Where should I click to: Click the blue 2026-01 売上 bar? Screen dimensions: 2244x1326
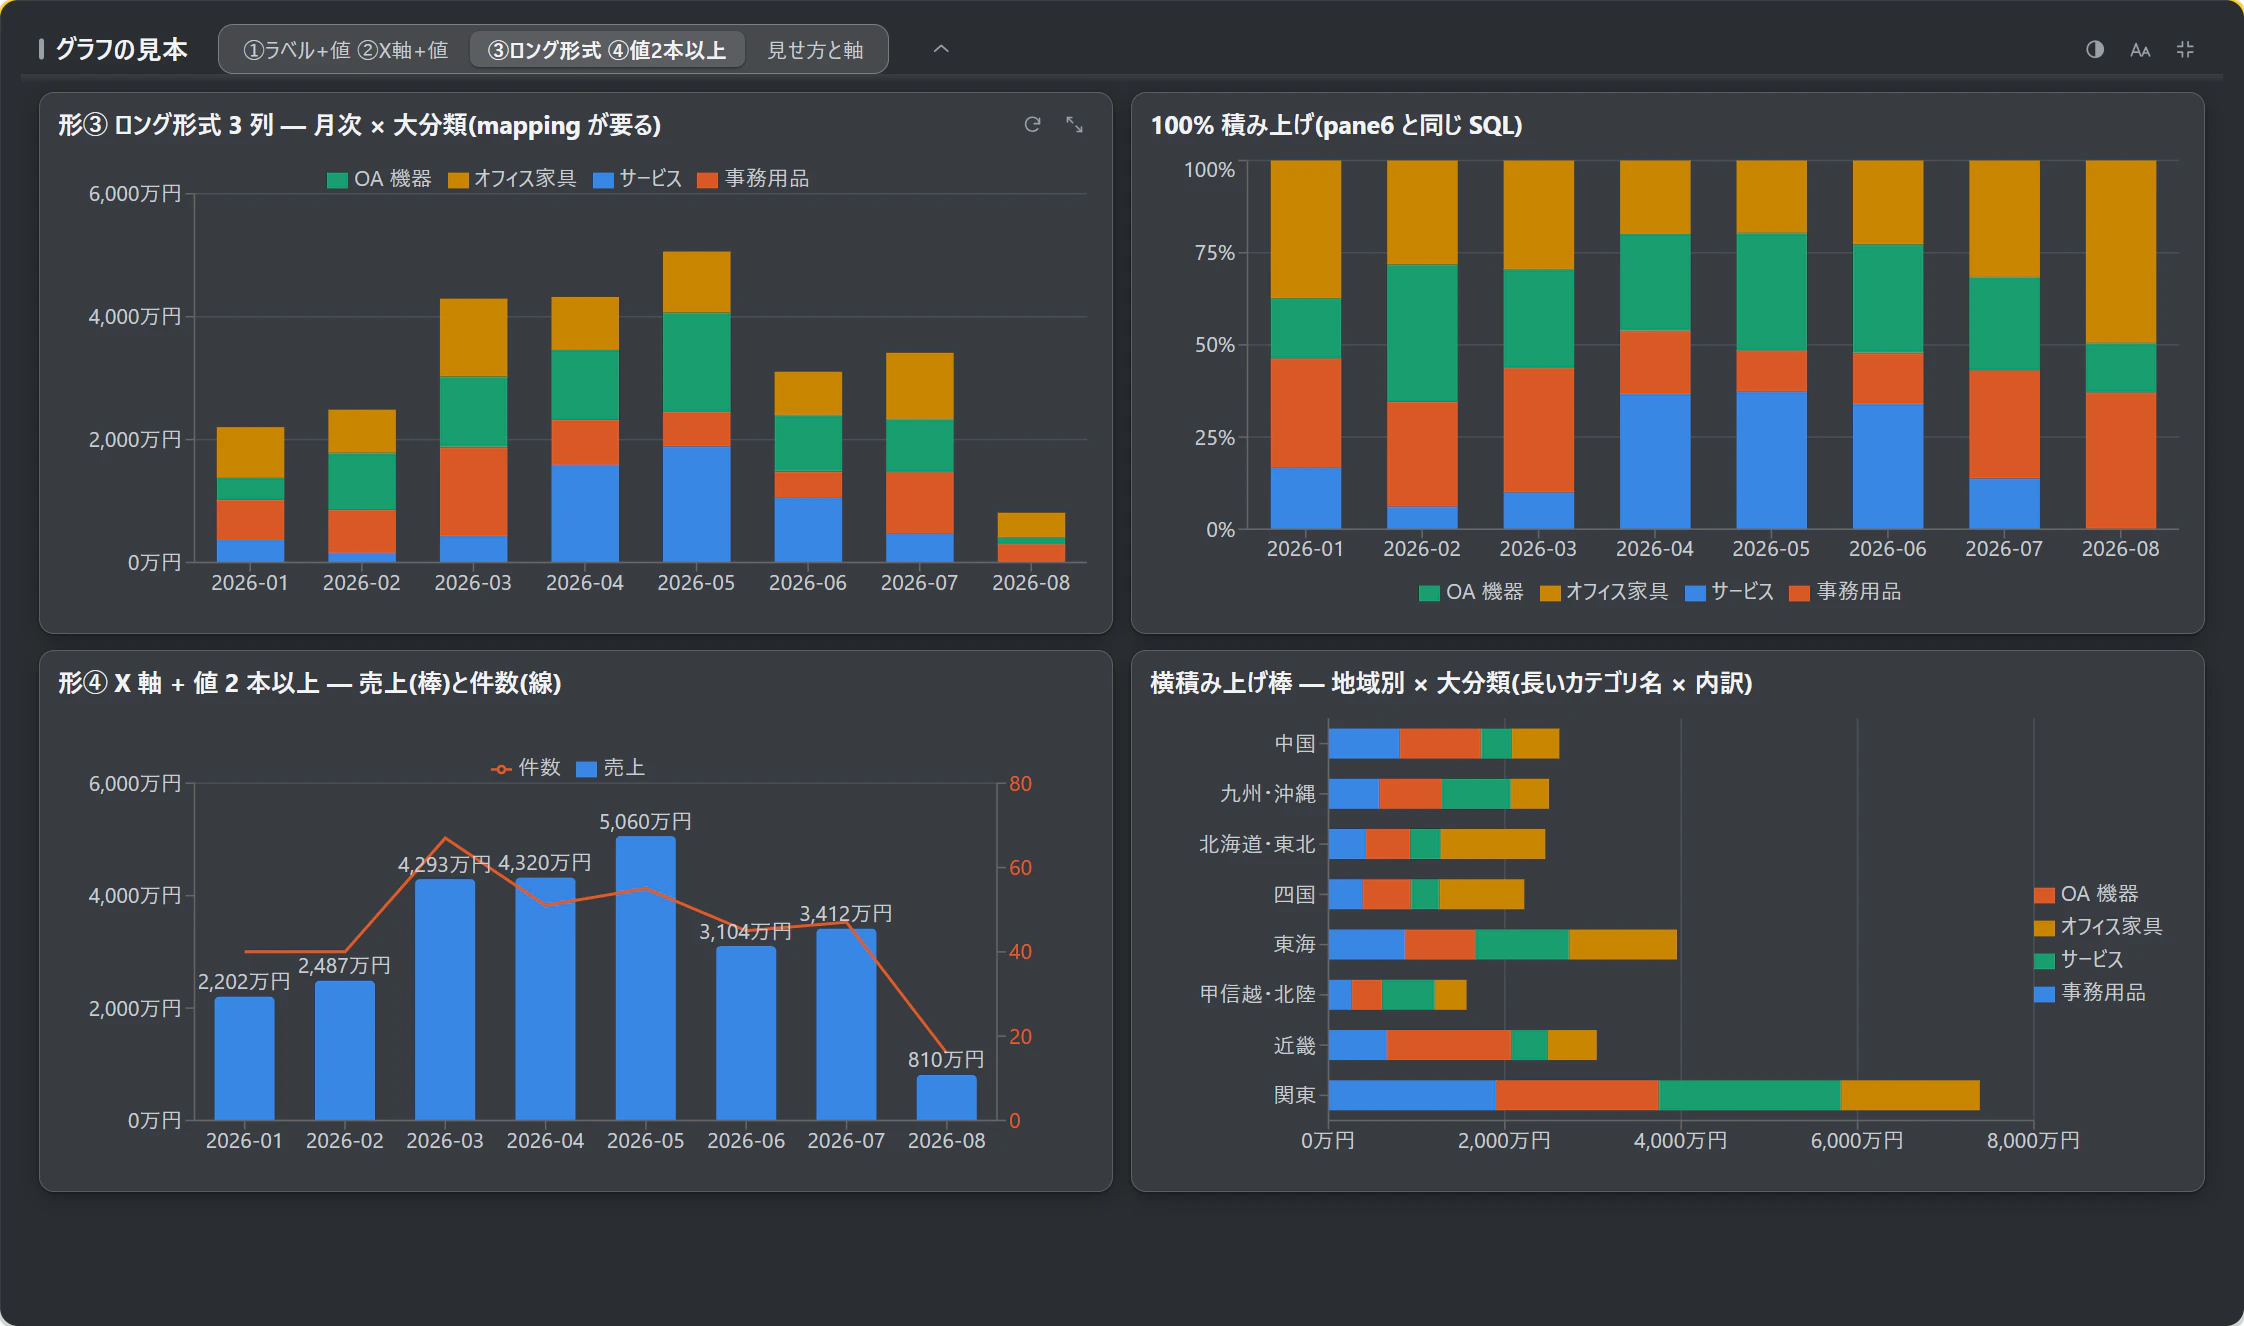(x=245, y=1058)
